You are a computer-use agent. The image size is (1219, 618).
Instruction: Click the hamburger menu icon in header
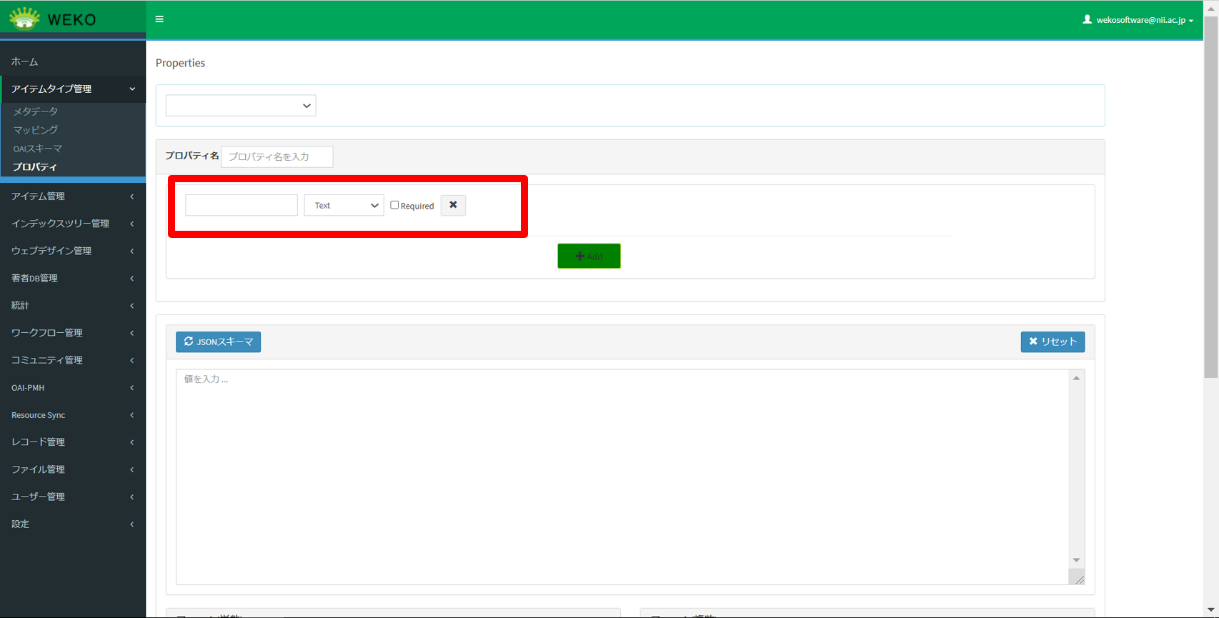pos(159,19)
